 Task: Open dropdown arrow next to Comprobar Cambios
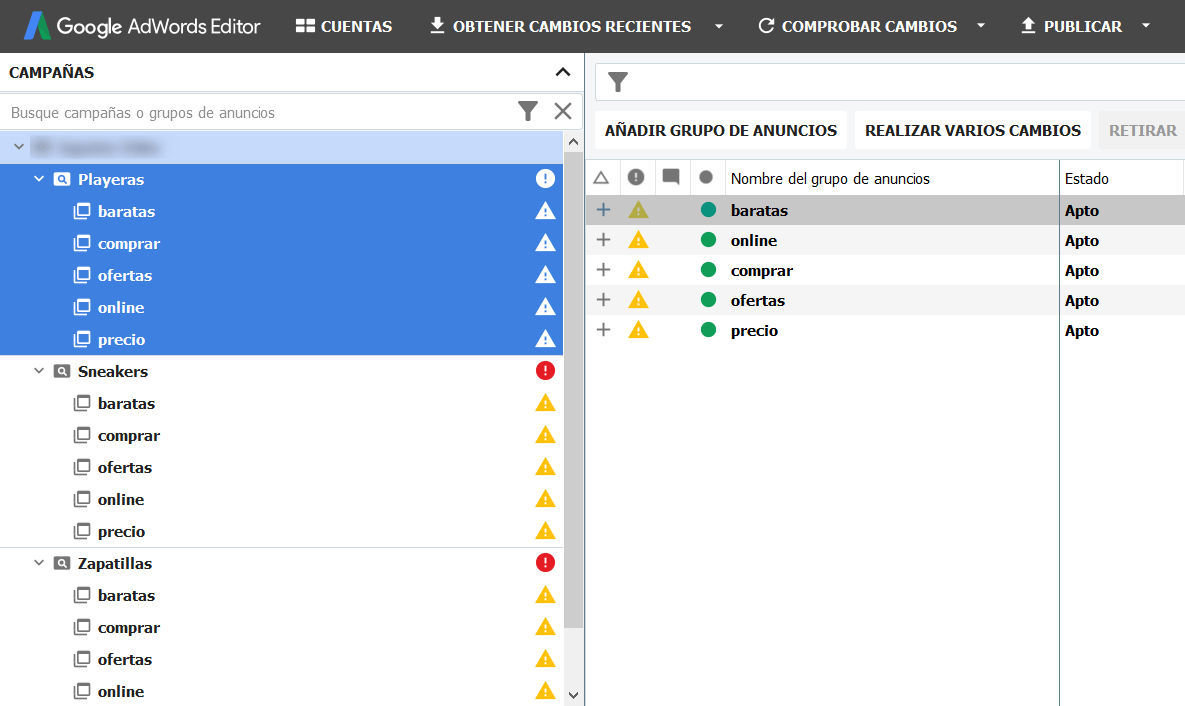point(981,26)
